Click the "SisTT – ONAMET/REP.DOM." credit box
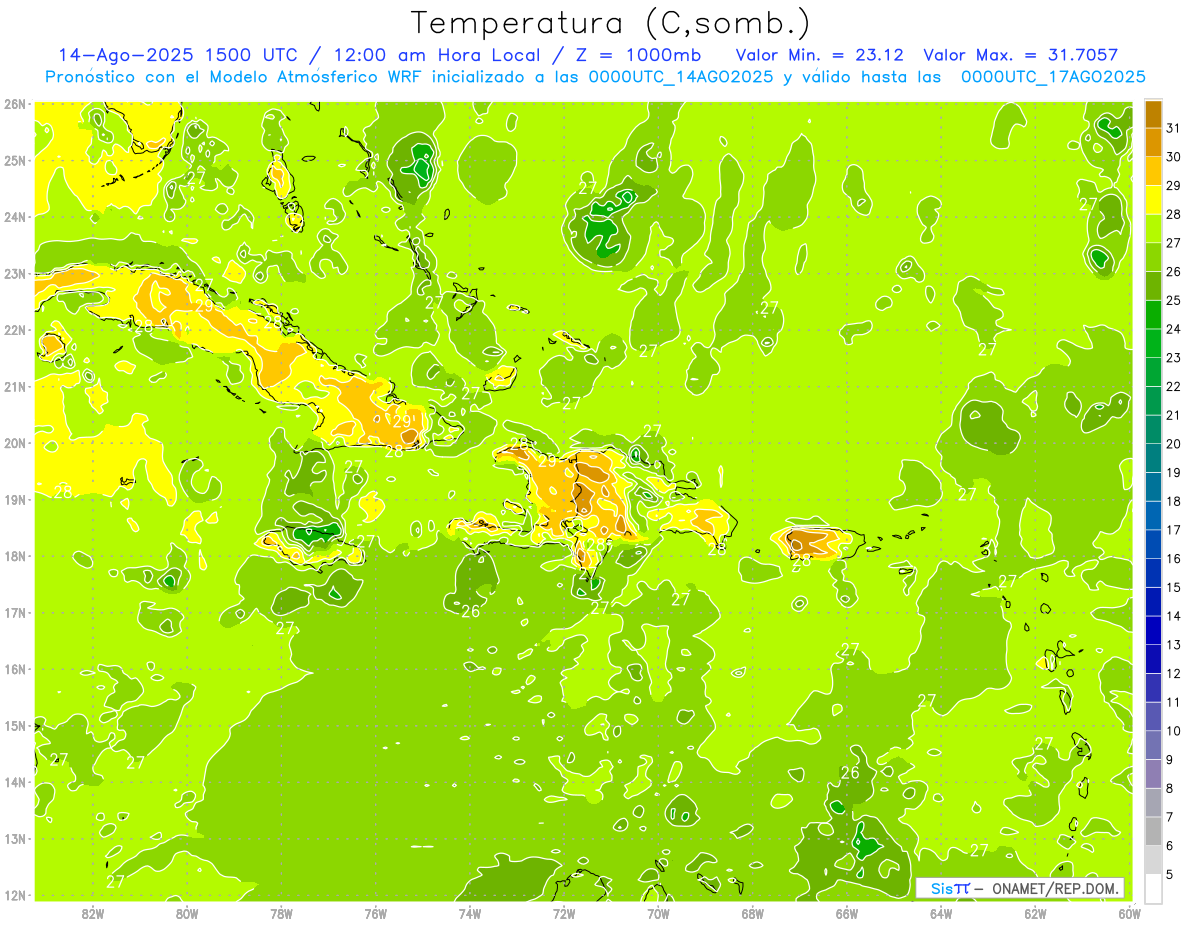This screenshot has width=1200, height=927. click(x=1020, y=888)
